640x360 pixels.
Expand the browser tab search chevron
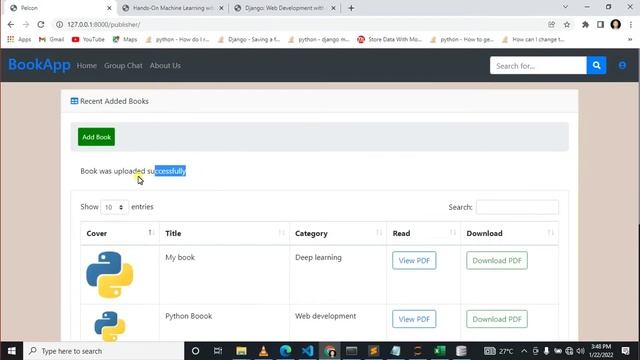coord(565,7)
